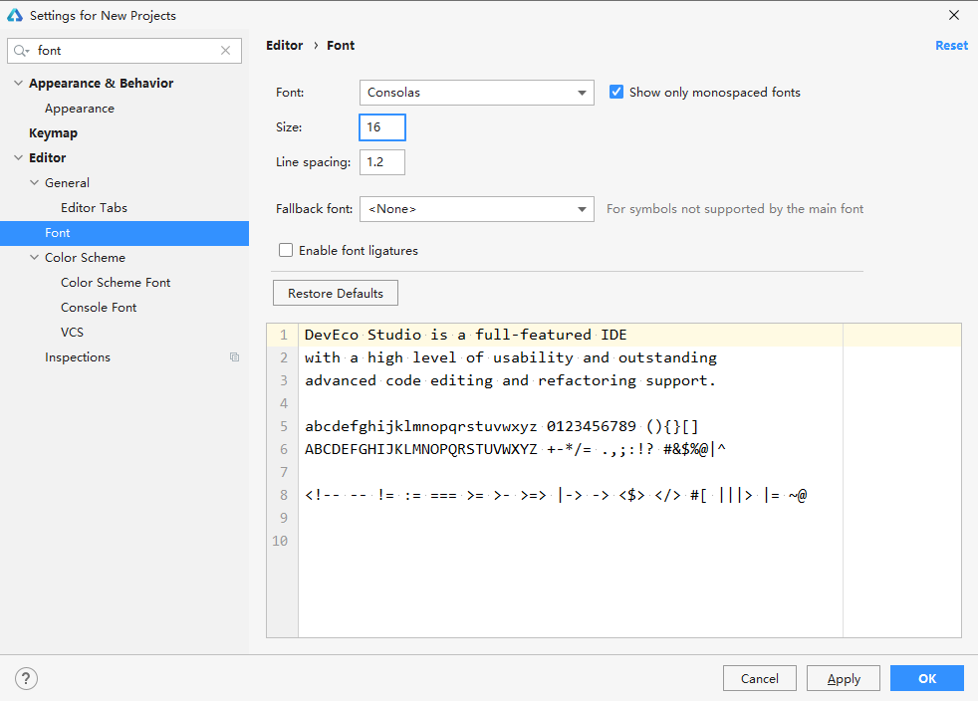Click preview line 'with a high level of usability'
Viewport: 978px width, 701px height.
pyautogui.click(x=510, y=358)
